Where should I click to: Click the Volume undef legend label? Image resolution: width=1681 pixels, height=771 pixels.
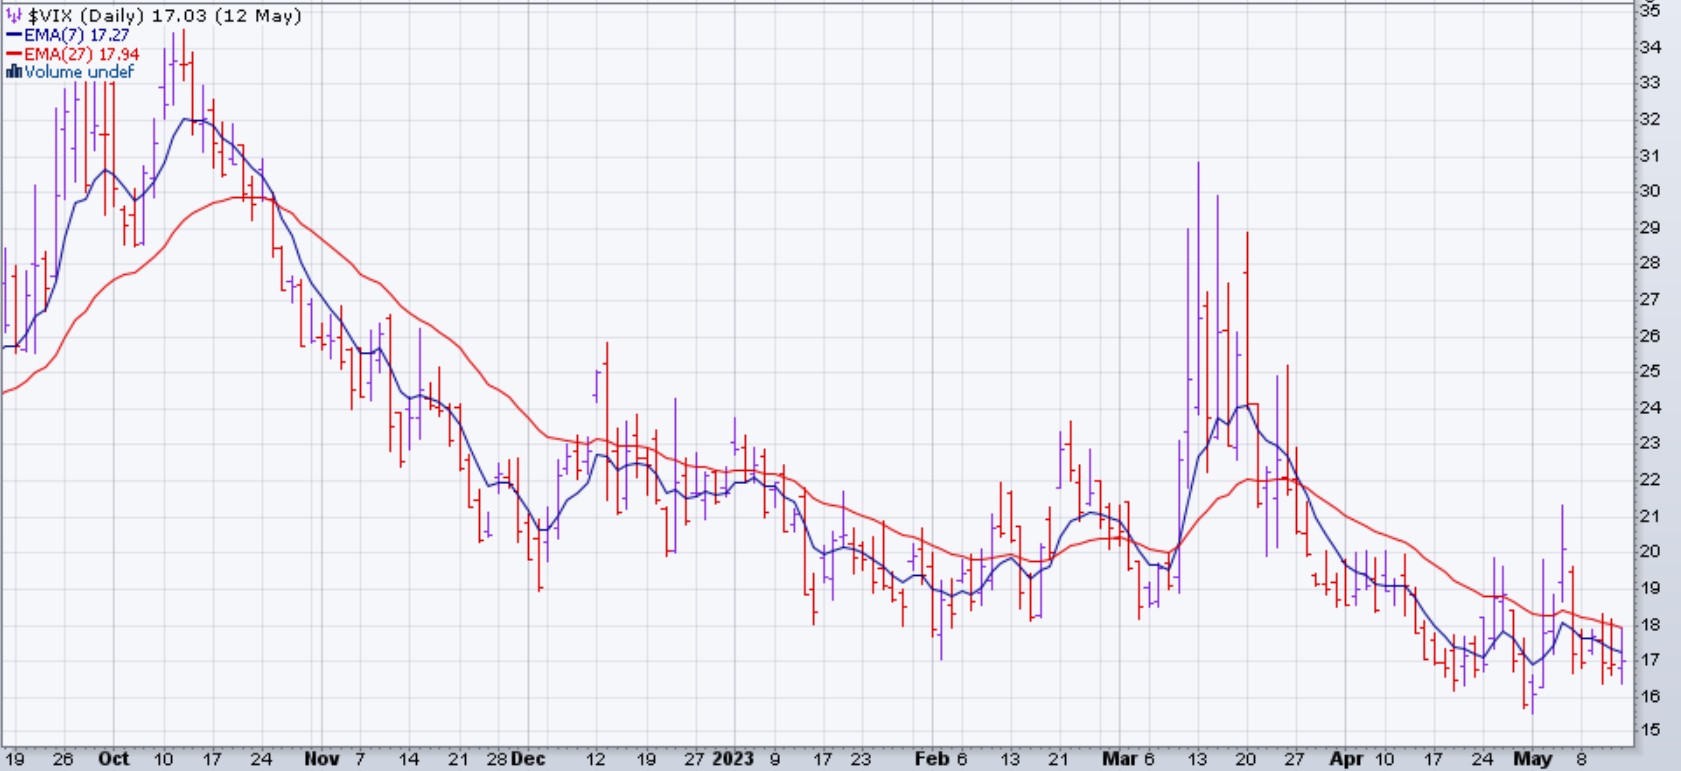point(79,72)
